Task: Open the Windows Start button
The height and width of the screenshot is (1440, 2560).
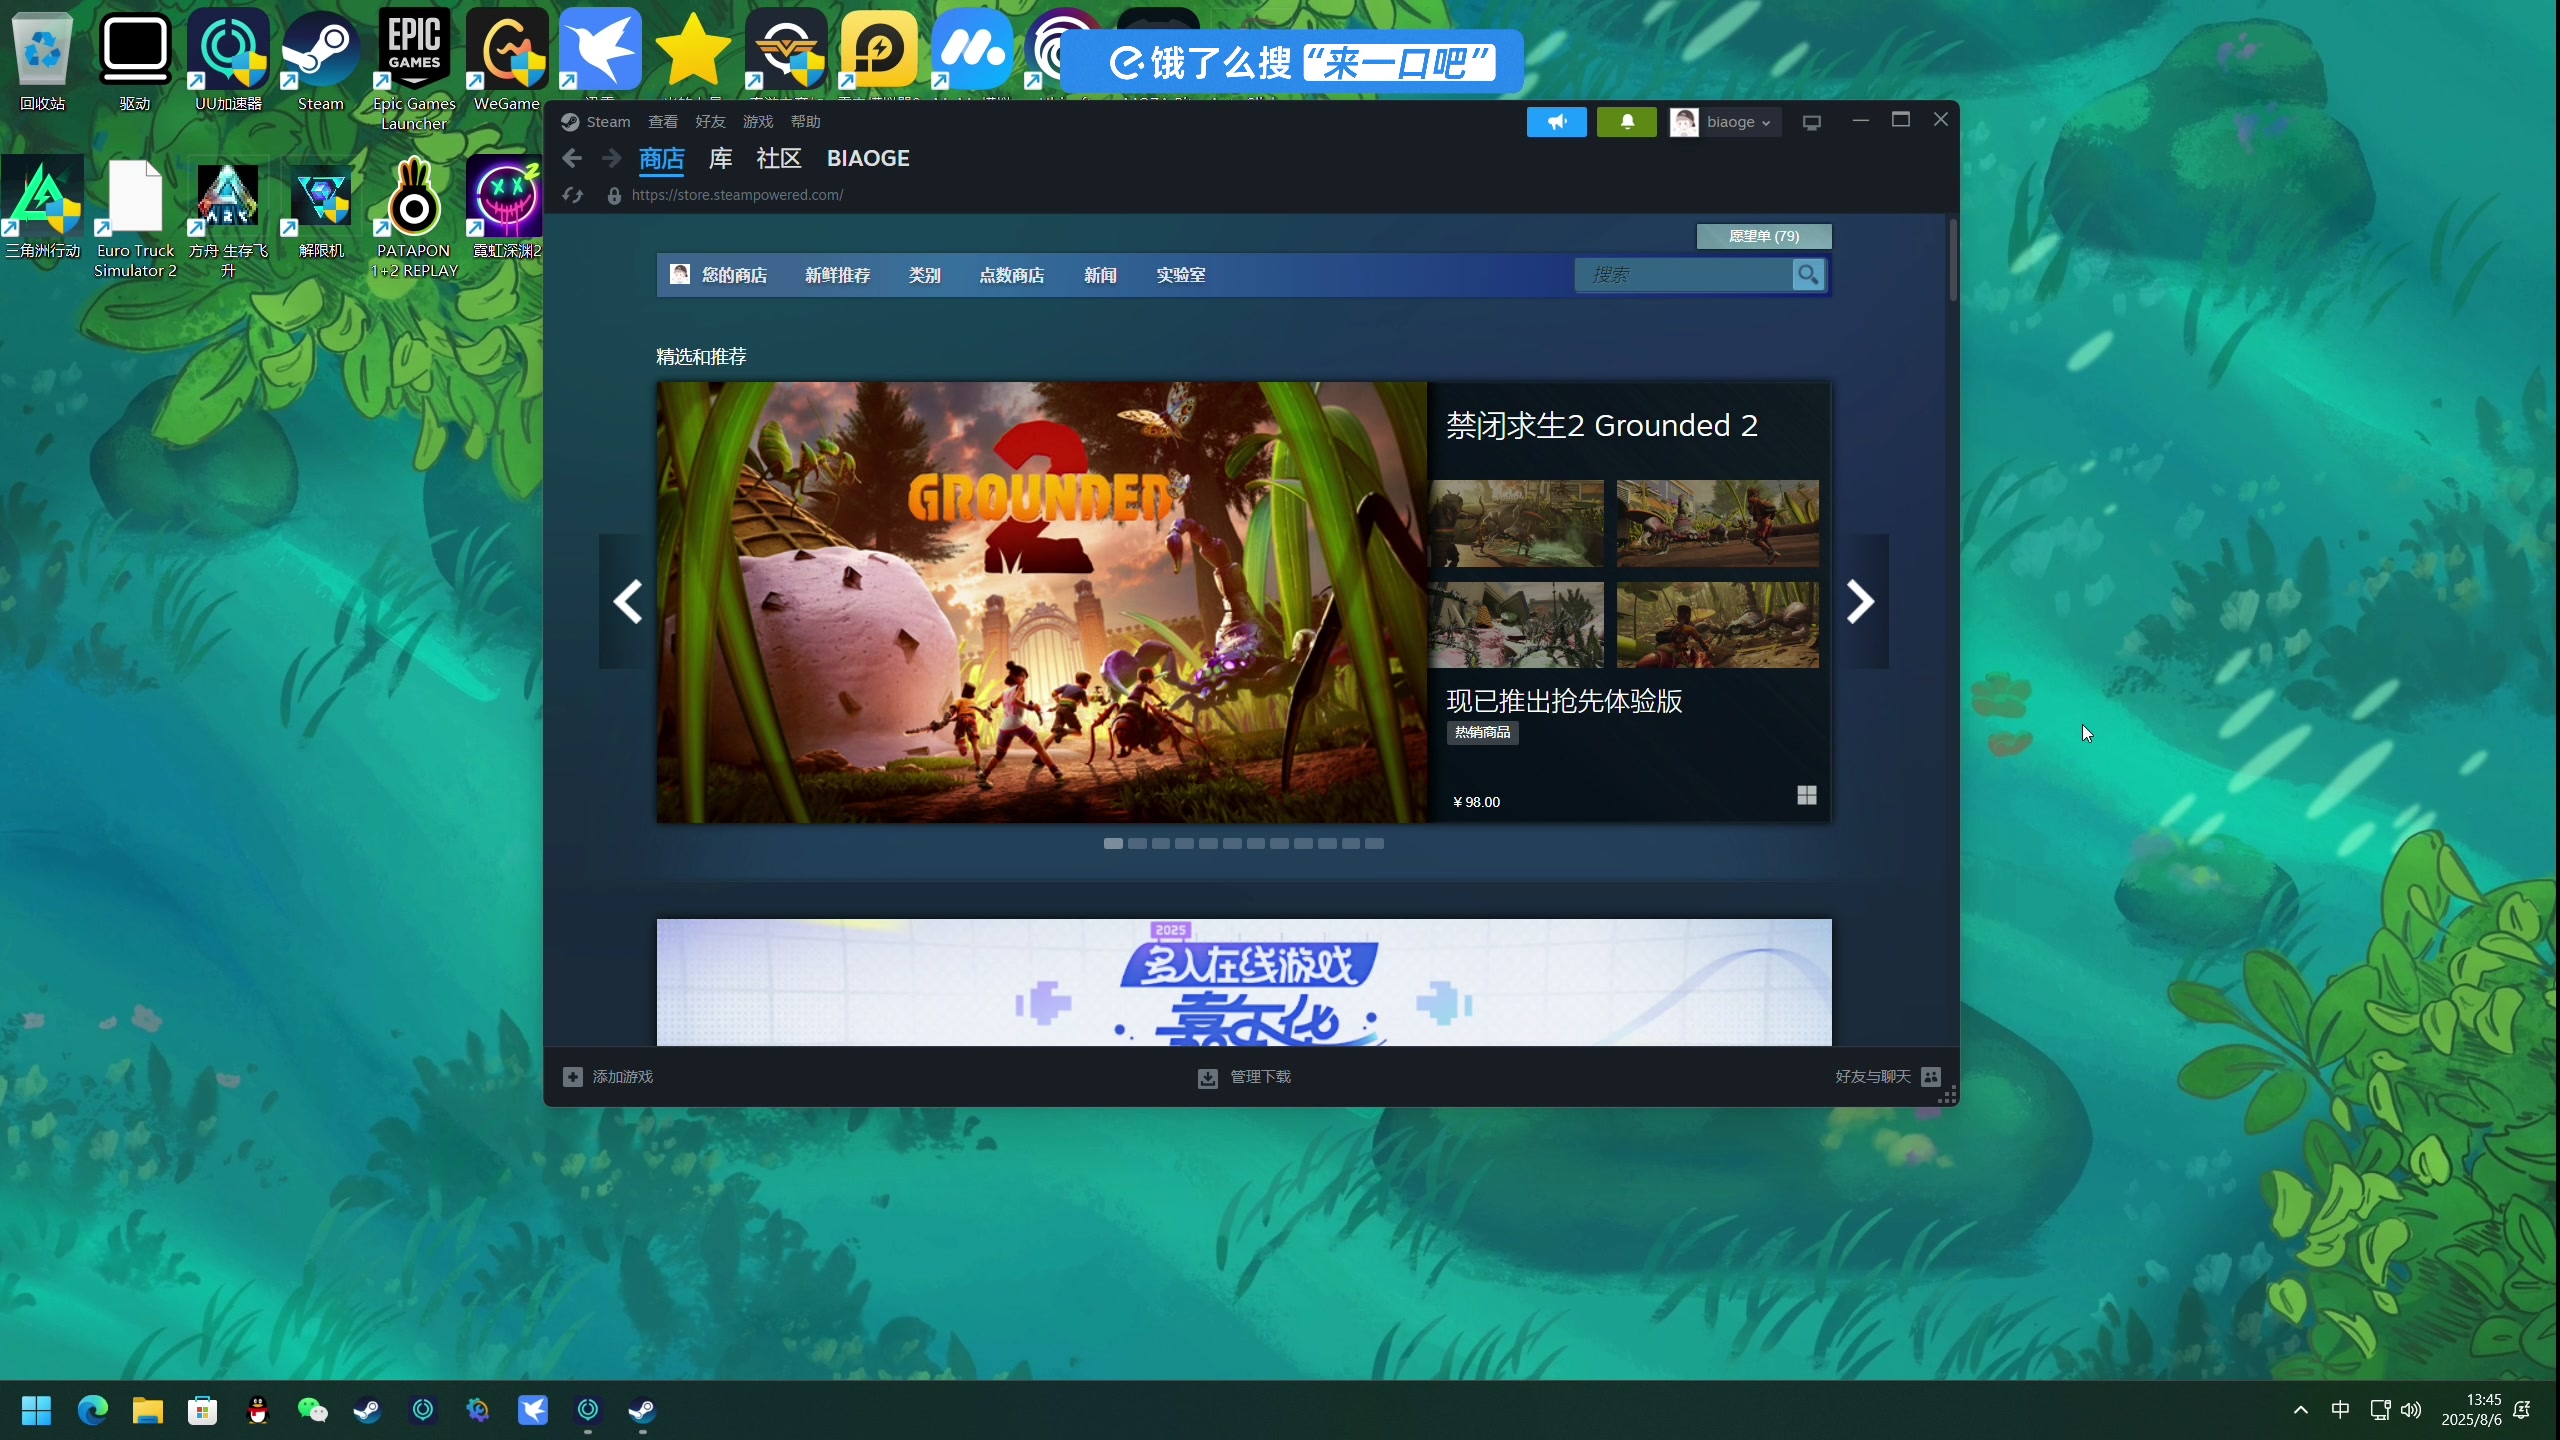Action: coord(37,1410)
